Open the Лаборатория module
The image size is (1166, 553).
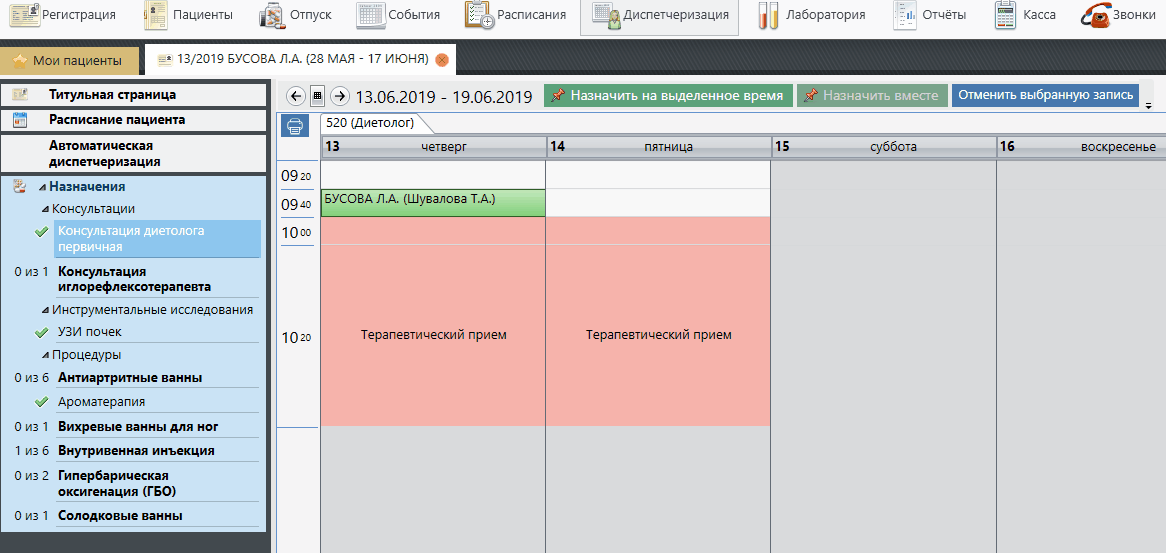click(x=811, y=15)
